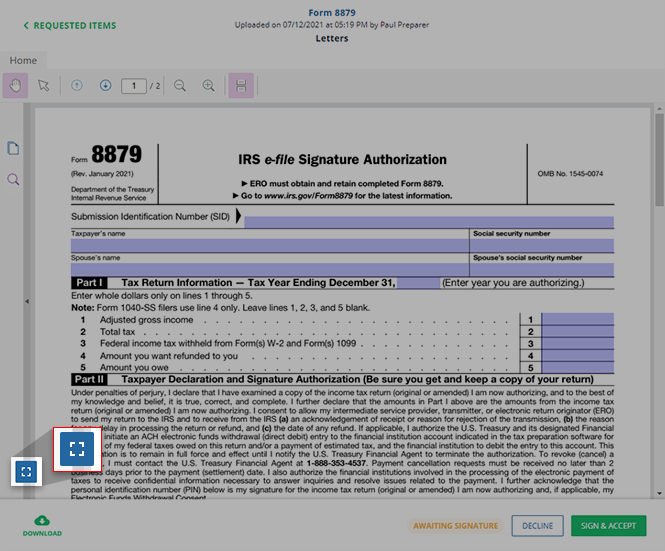The height and width of the screenshot is (551, 665).
Task: Click the Awaiting Signature status badge
Action: click(x=455, y=526)
